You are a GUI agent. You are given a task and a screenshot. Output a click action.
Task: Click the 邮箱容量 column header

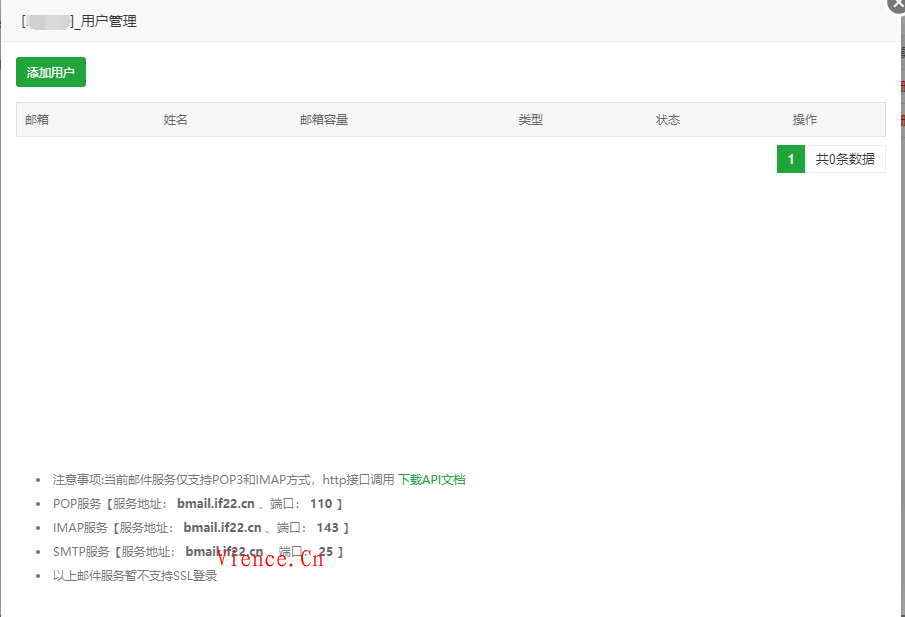(323, 118)
